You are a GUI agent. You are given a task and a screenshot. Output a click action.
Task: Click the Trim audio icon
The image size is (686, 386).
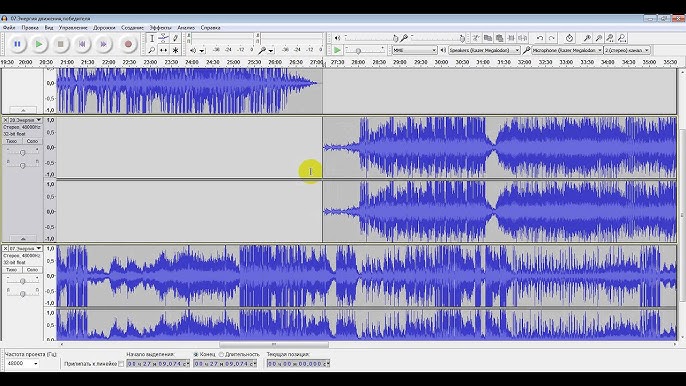point(511,39)
